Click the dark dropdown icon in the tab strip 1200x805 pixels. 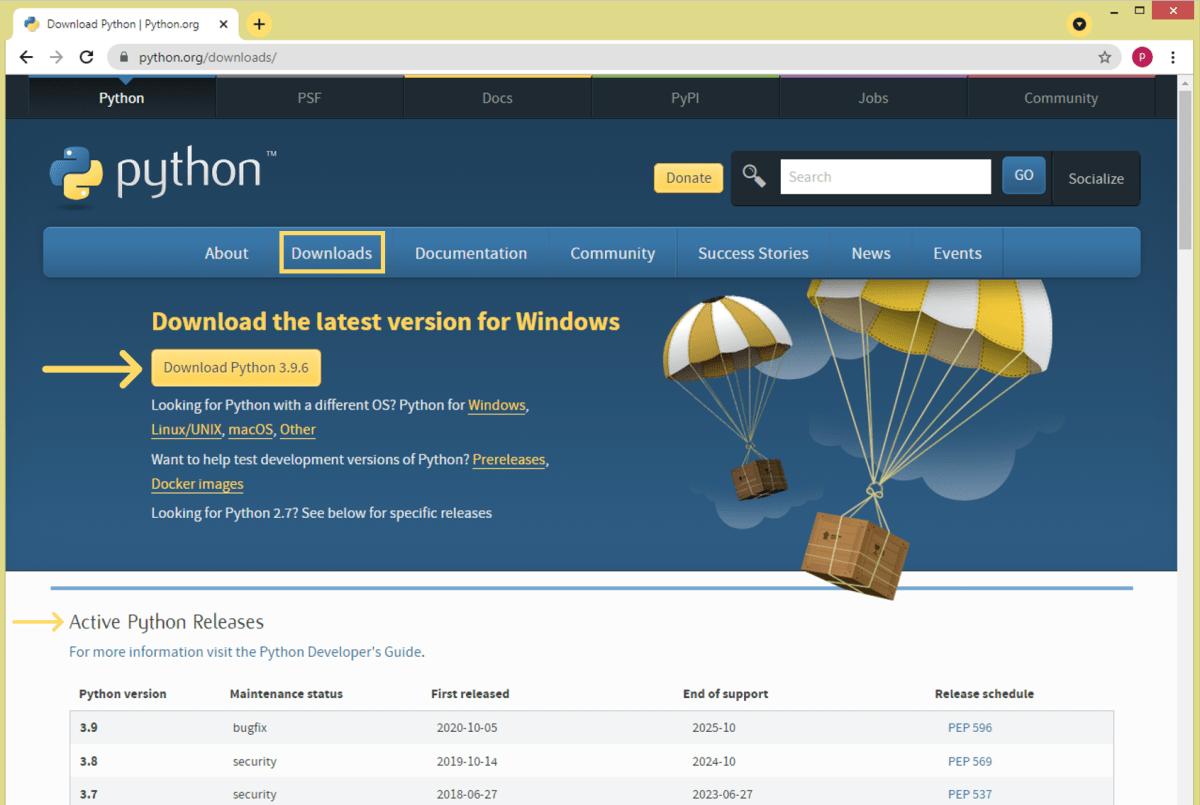coord(1079,23)
